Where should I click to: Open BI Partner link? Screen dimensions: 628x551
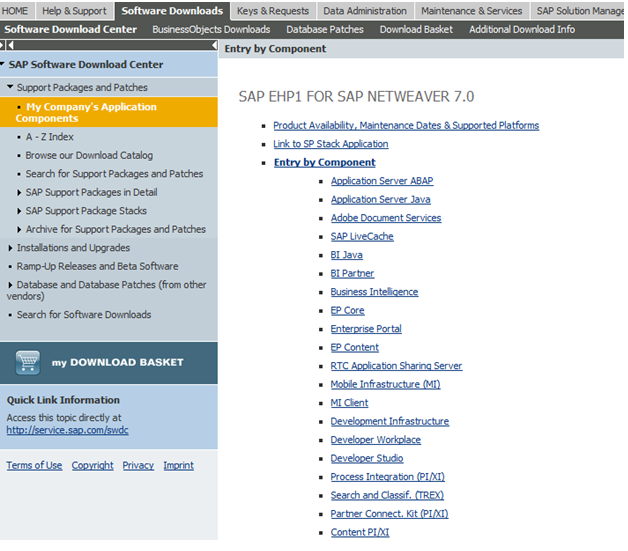[x=352, y=273]
